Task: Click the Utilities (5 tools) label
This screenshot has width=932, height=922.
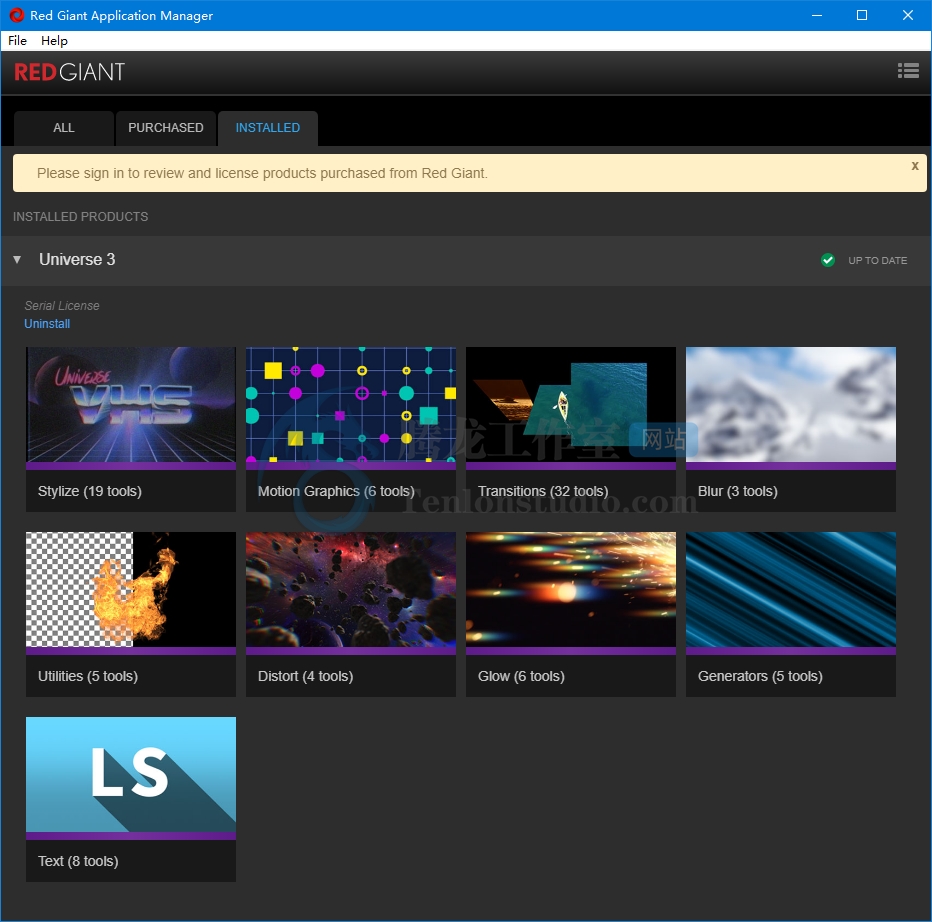Action: [x=88, y=676]
